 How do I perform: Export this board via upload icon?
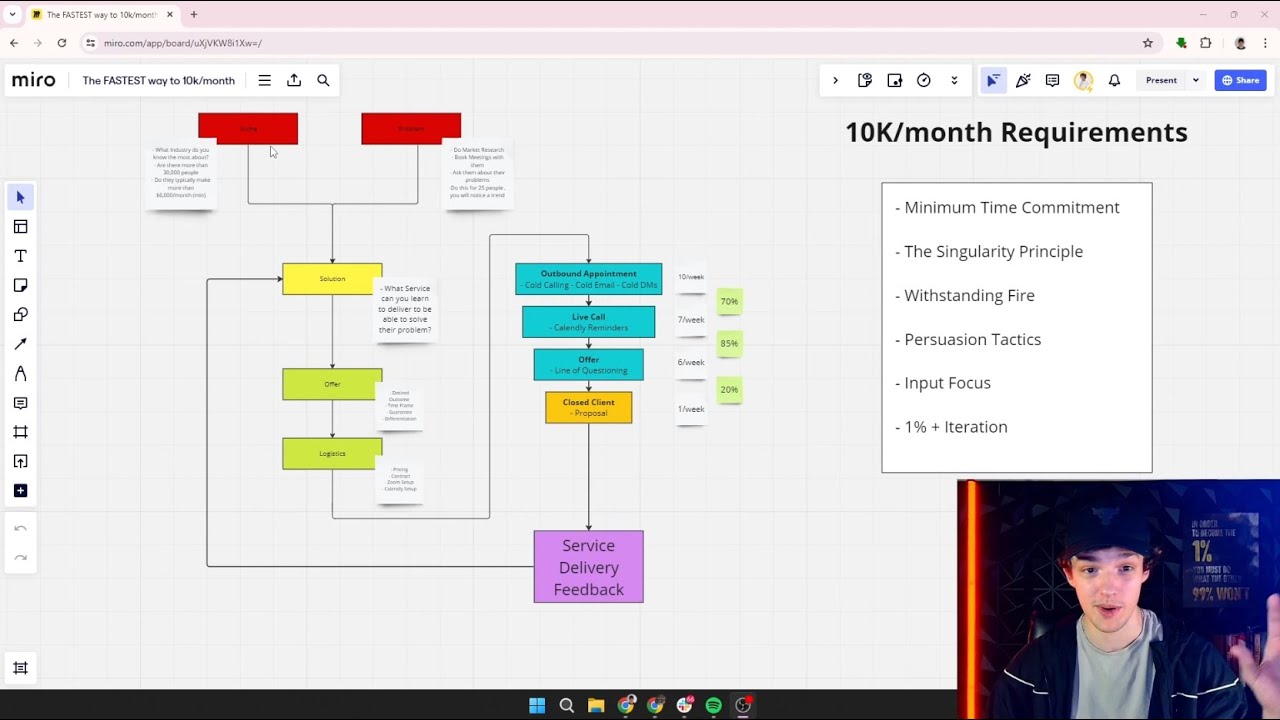pos(294,80)
